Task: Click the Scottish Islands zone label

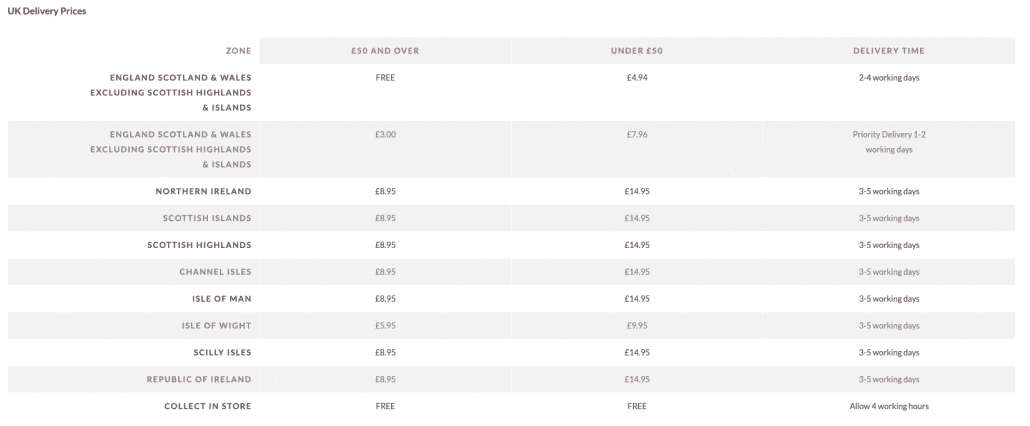Action: [207, 218]
